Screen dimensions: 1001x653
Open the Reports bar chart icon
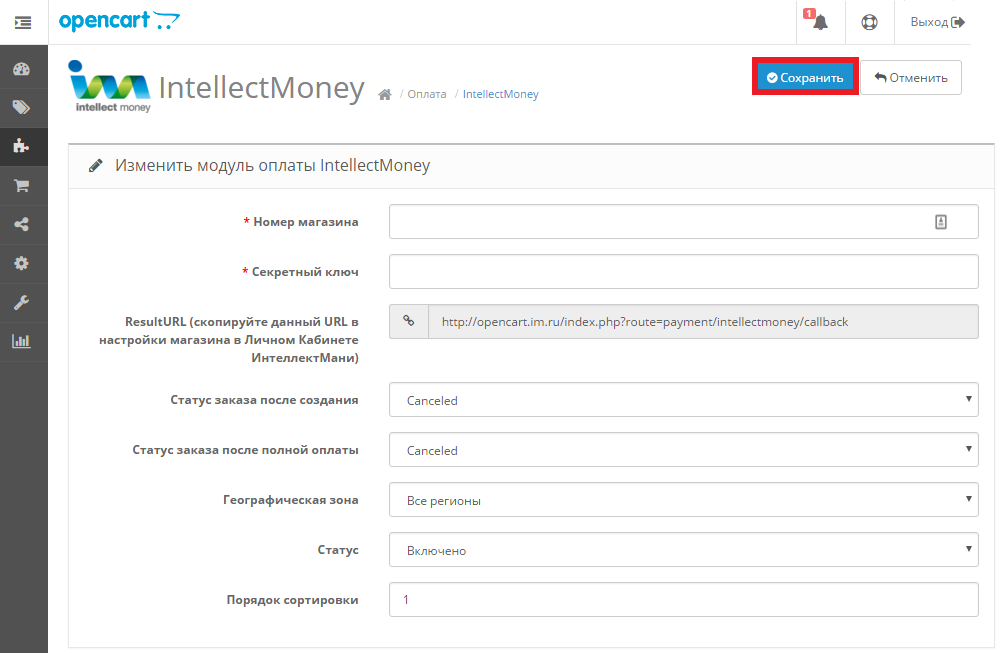(22, 341)
